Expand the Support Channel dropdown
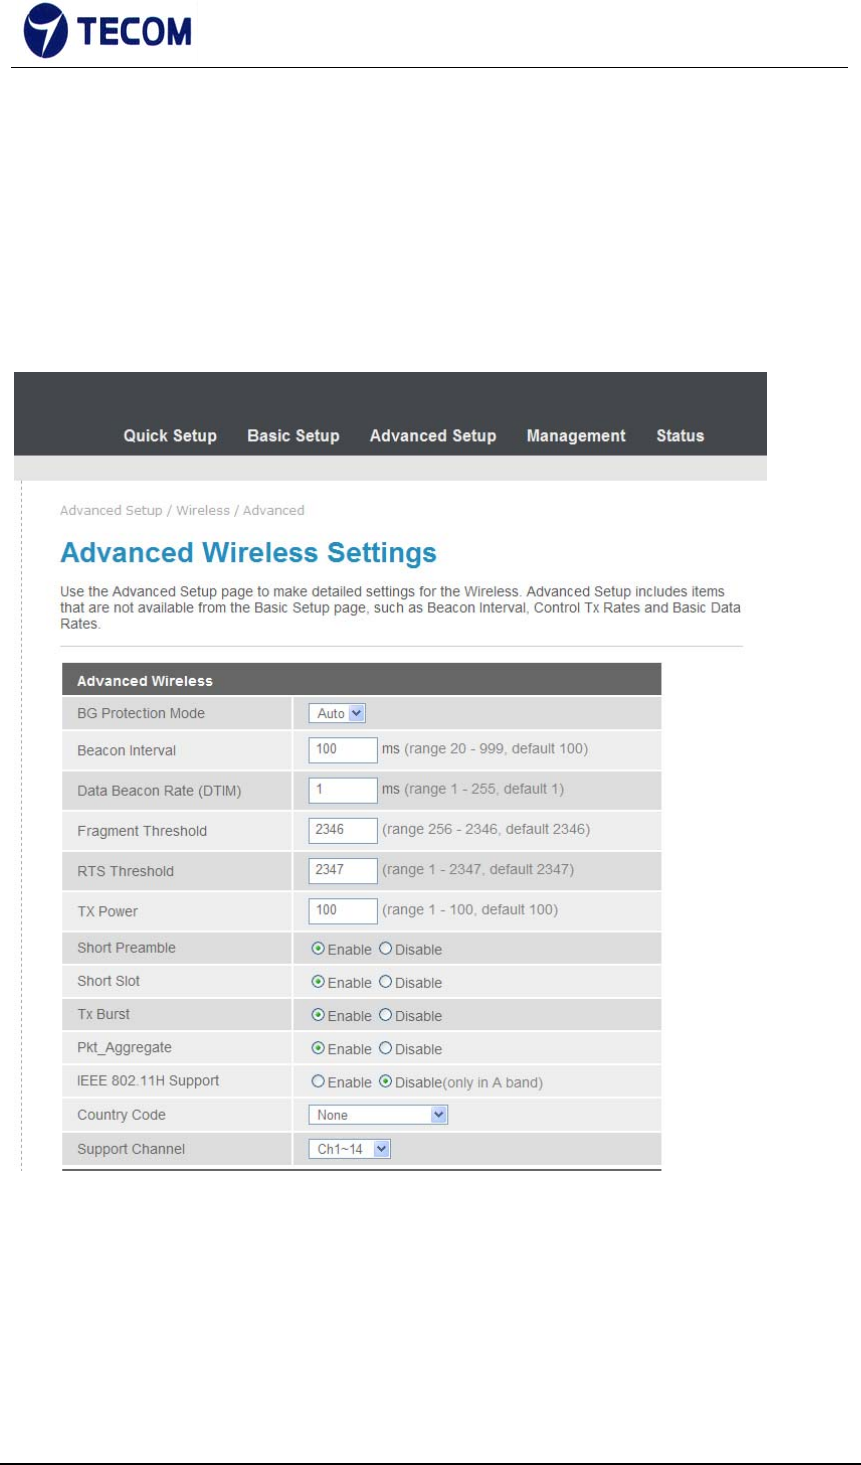Viewport: 861px width, 1465px height. point(349,1149)
